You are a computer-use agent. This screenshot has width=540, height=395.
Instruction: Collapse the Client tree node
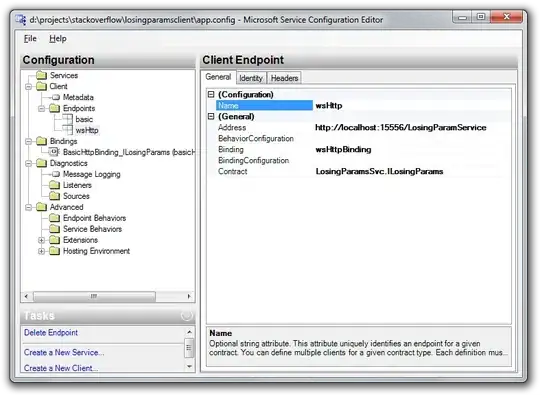[x=29, y=86]
